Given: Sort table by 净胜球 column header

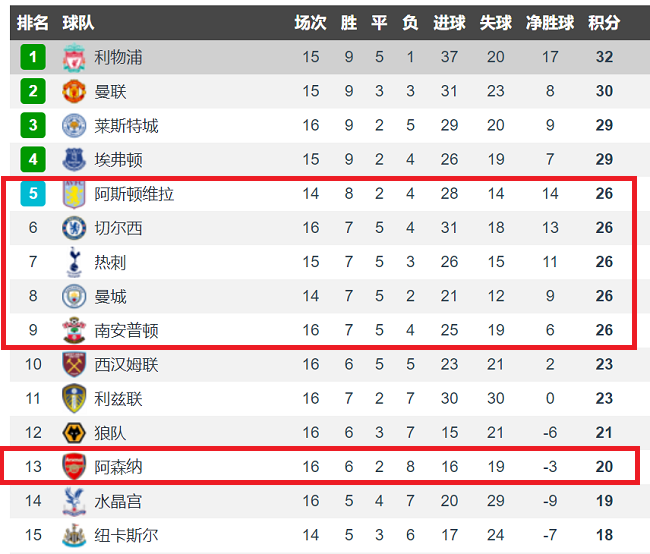Looking at the screenshot, I should [550, 23].
